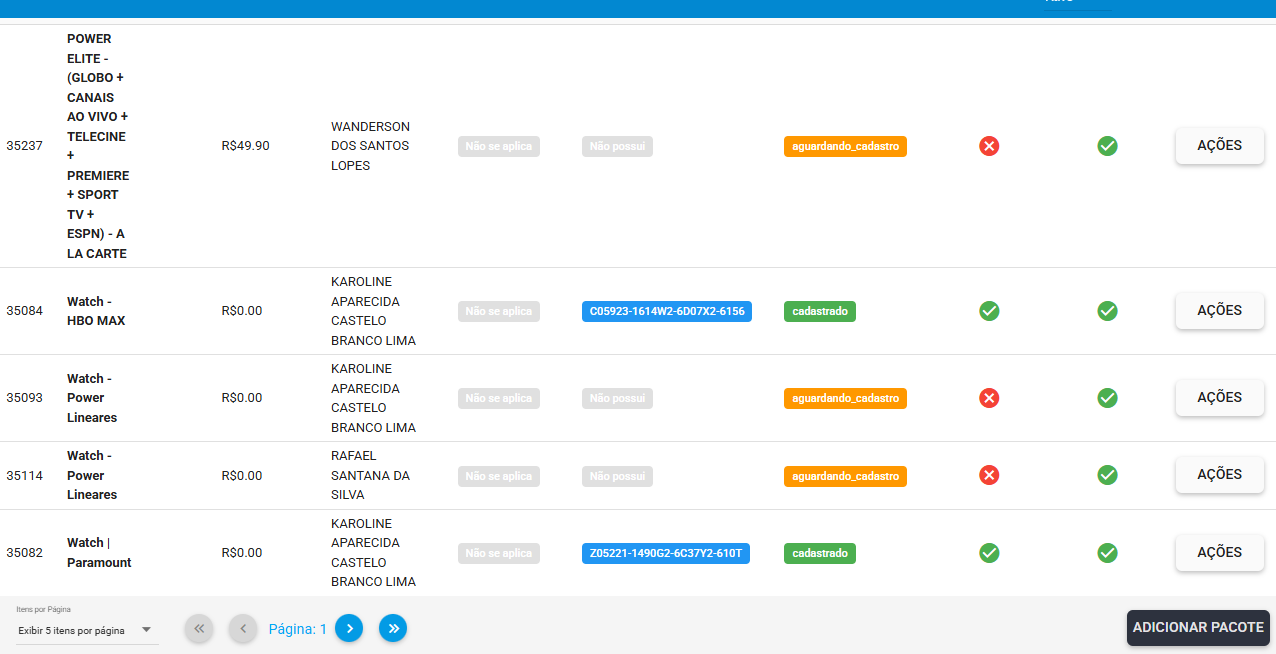Click price R$49.90
This screenshot has width=1276, height=654.
245,146
